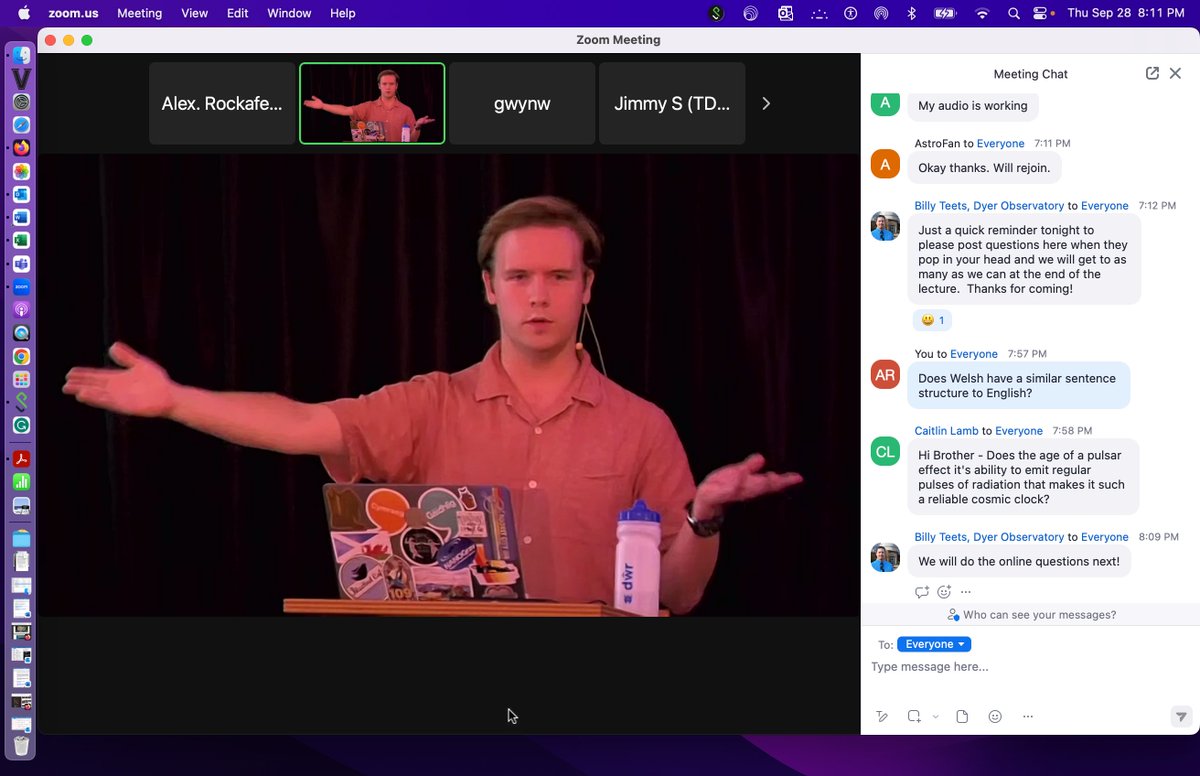
Task: Select gwynw's video thumbnail
Action: click(521, 103)
